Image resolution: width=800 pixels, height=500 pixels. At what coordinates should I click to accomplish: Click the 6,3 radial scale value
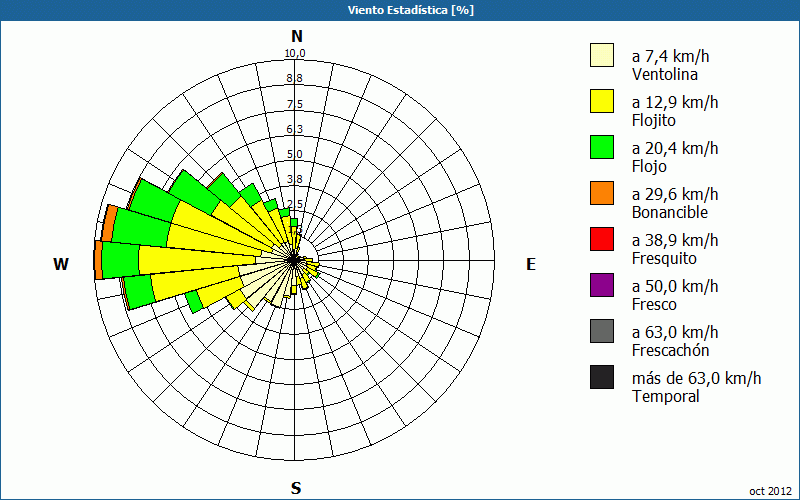(x=294, y=129)
